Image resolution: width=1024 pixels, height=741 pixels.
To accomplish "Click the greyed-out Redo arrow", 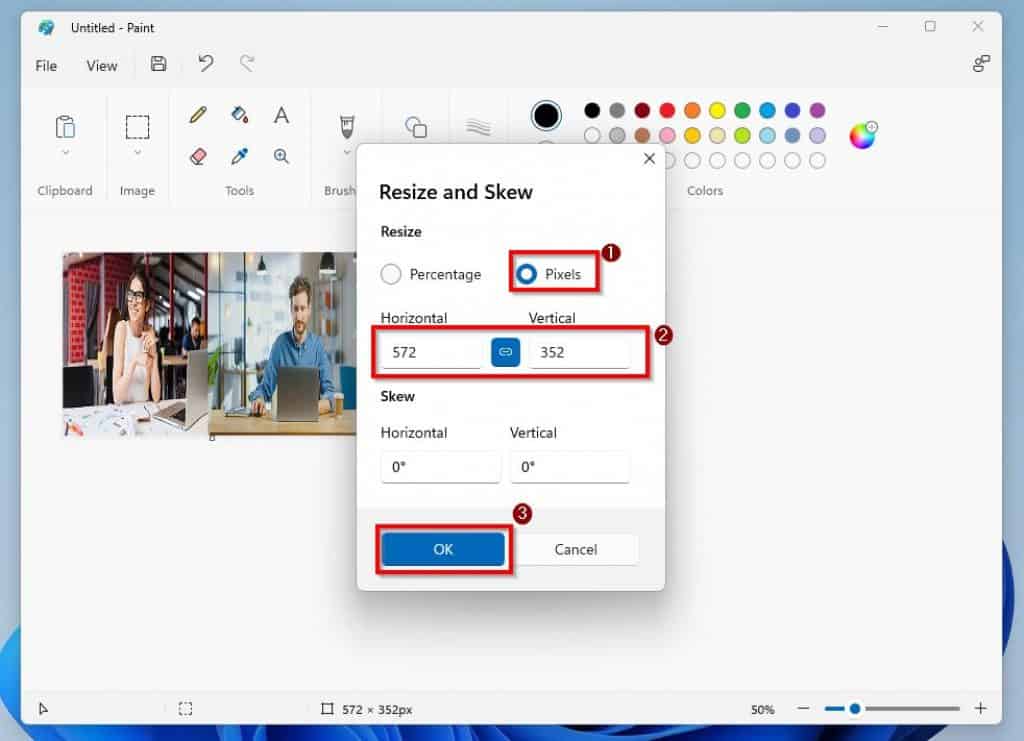I will click(247, 63).
